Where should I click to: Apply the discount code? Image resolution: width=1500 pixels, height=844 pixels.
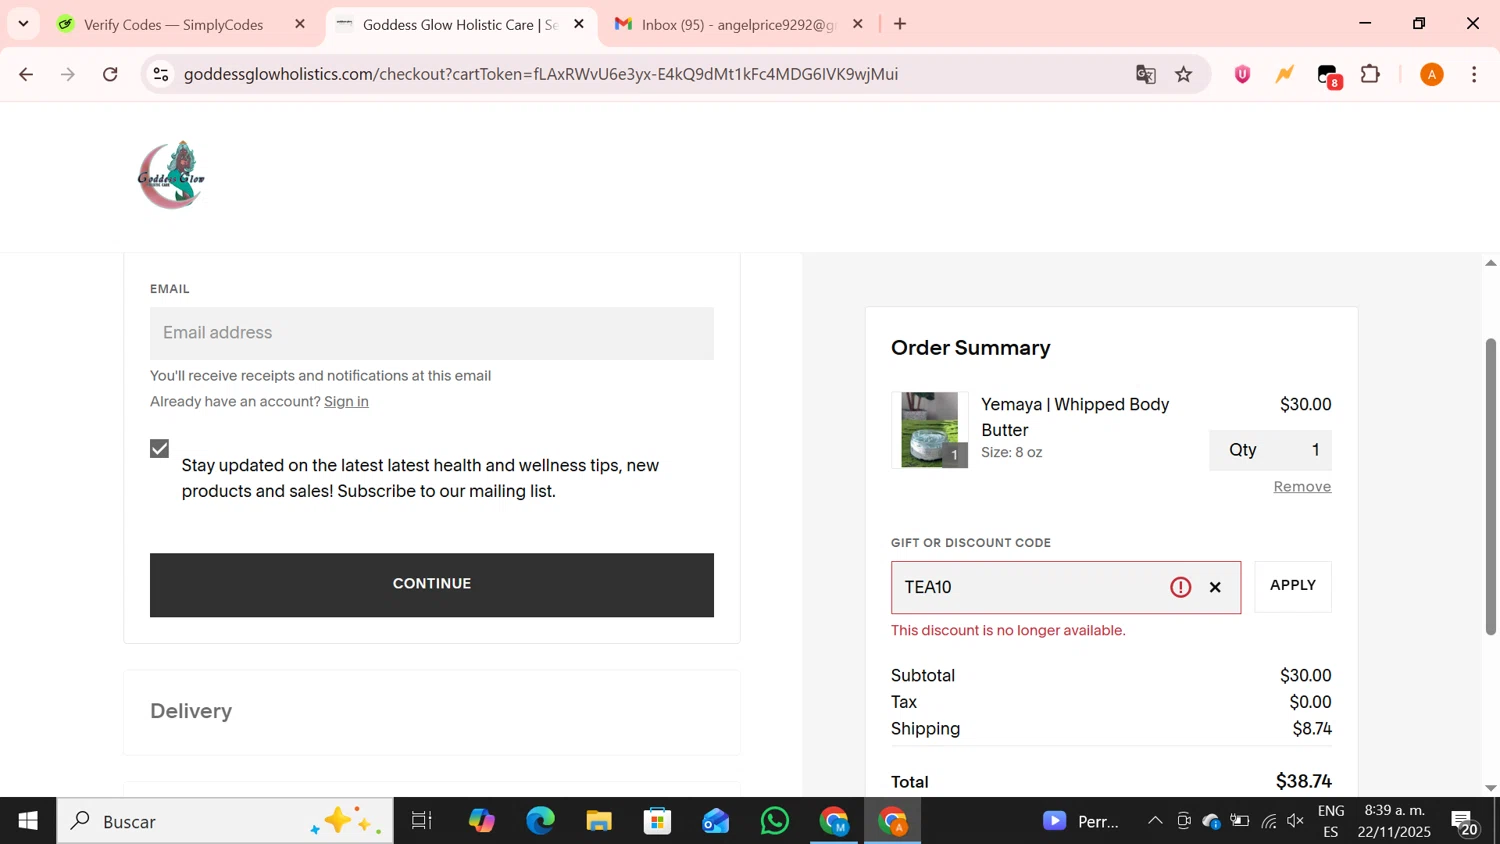coord(1293,586)
